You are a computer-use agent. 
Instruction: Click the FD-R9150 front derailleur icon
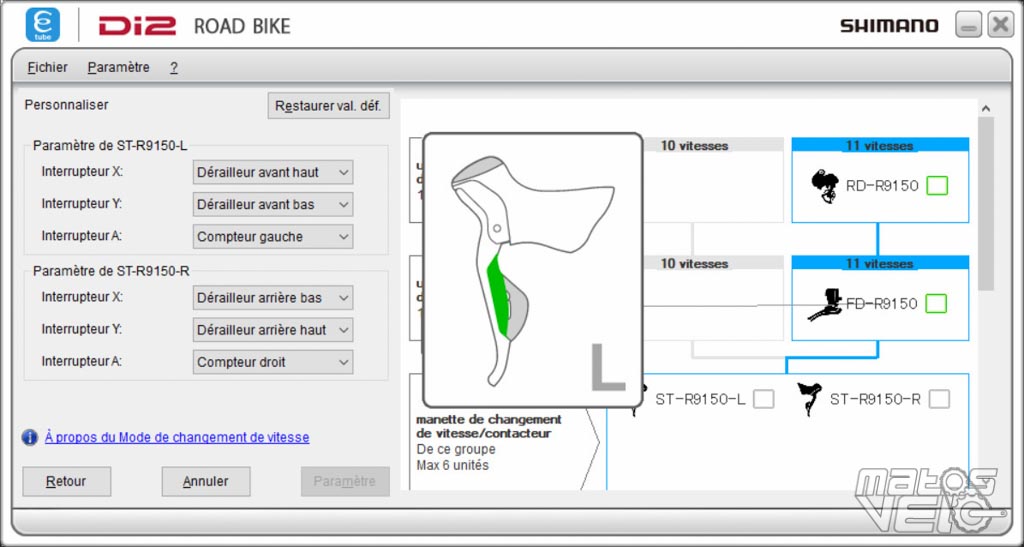[827, 304]
